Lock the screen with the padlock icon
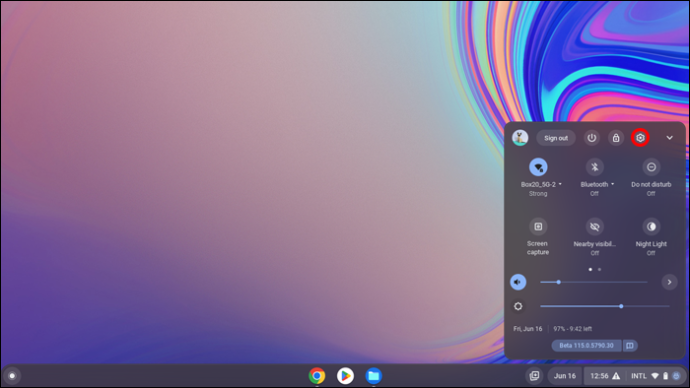Viewport: 690px width, 388px height. (x=616, y=138)
